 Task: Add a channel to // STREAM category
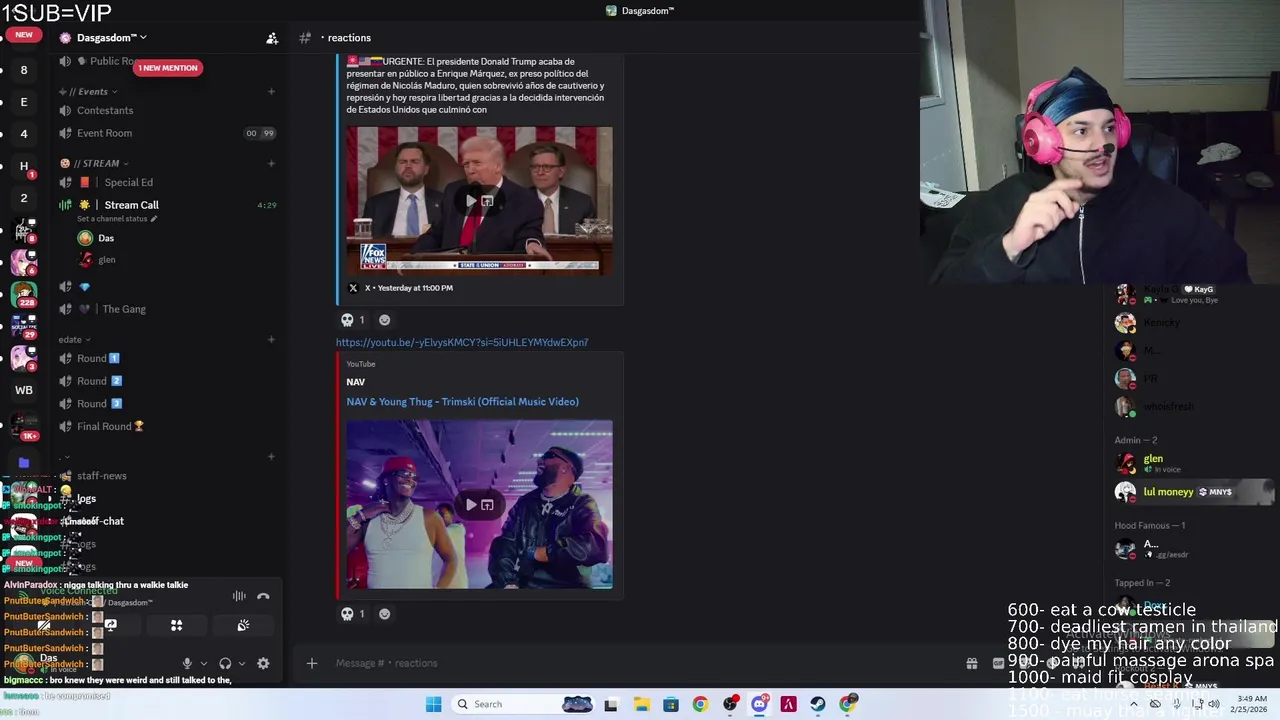pyautogui.click(x=271, y=163)
